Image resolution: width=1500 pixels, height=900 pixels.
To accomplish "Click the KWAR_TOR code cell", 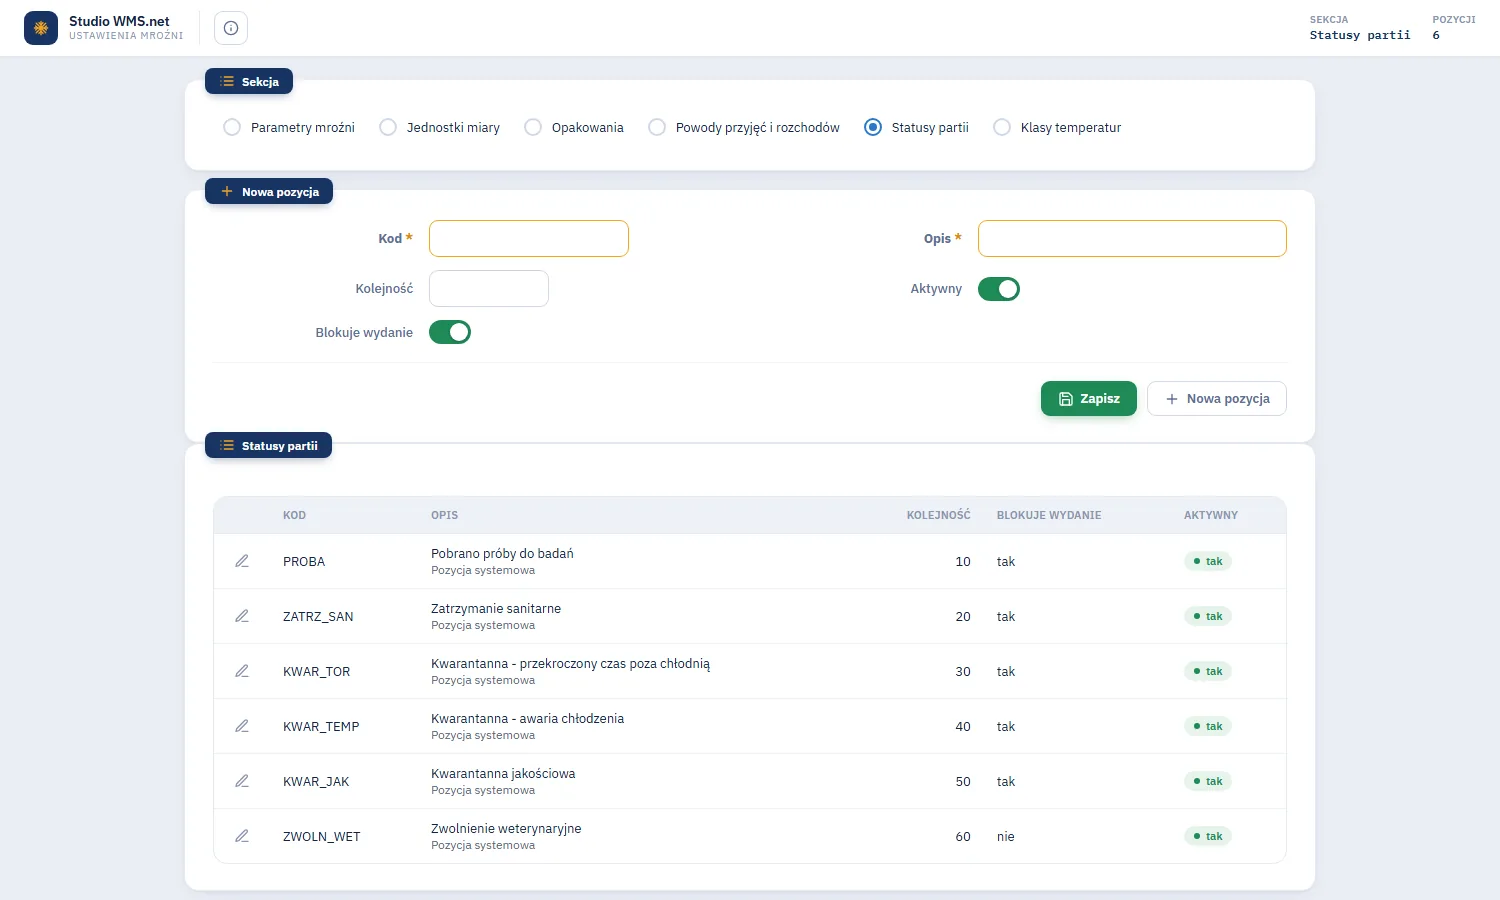I will coord(316,671).
